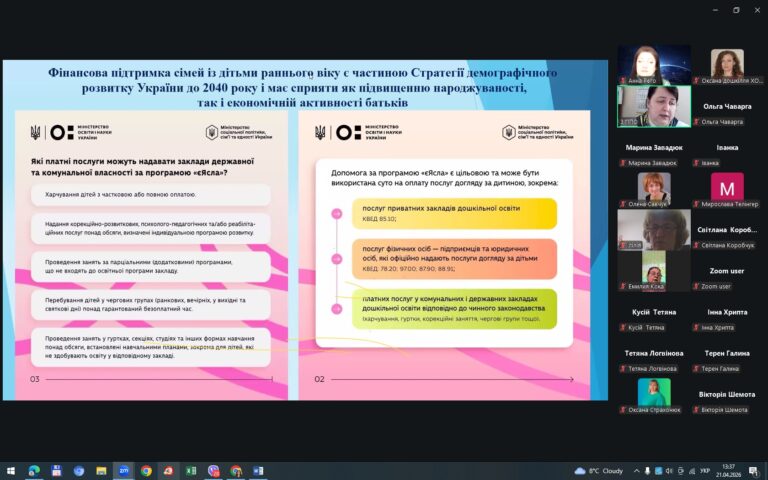Open Word from the taskbar
The image size is (768, 480).
click(258, 471)
